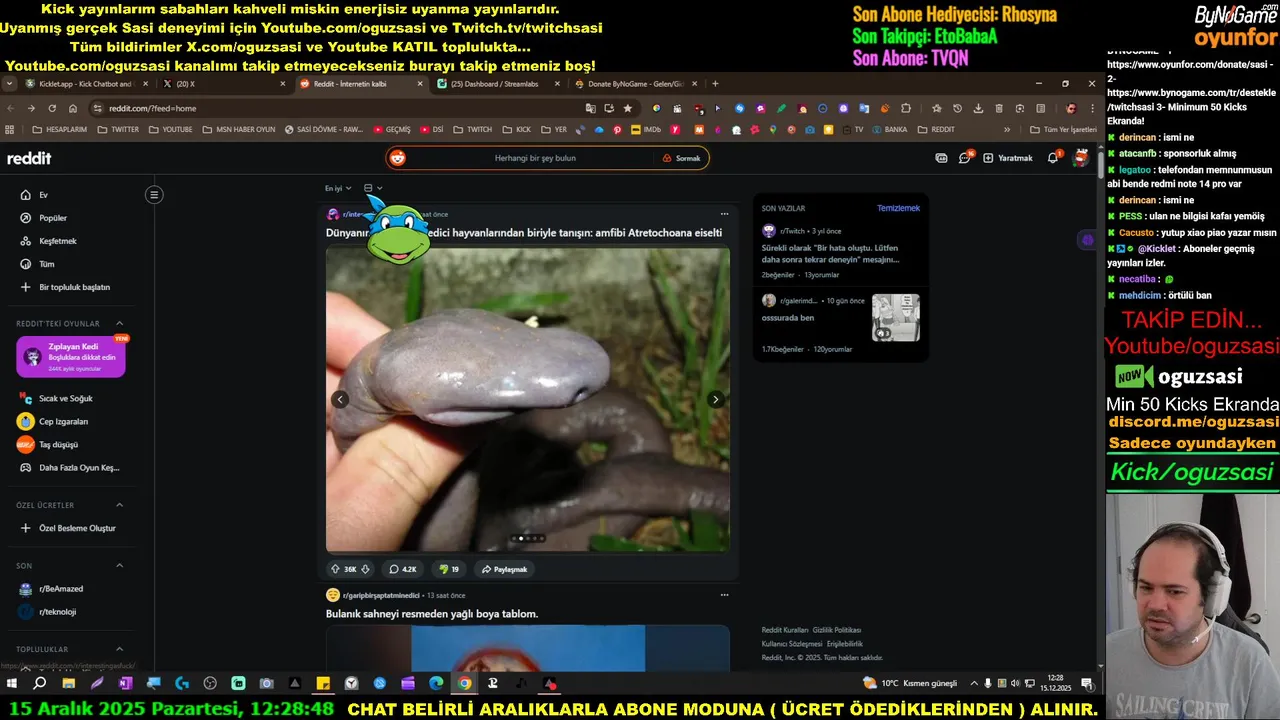Upvote the amphibian post
Viewport: 1280px width, 720px height.
pyautogui.click(x=335, y=569)
